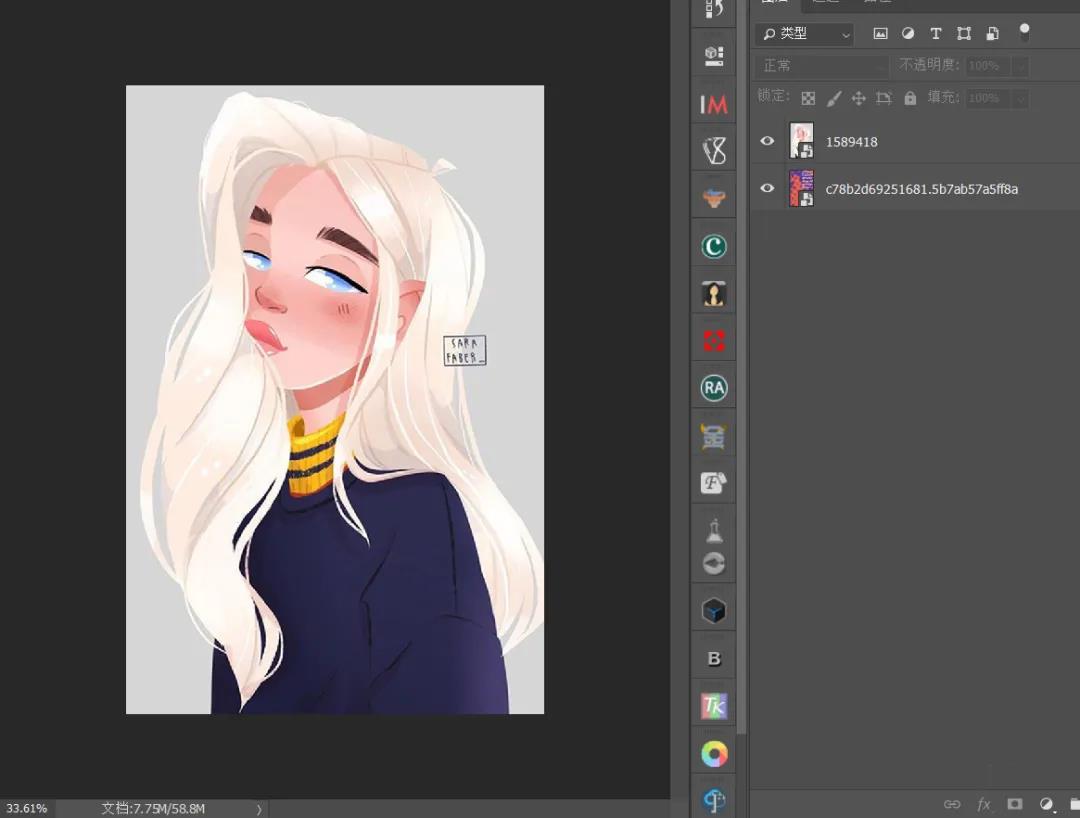Select the 1589418 layer thumbnail
This screenshot has width=1080, height=818.
point(801,141)
